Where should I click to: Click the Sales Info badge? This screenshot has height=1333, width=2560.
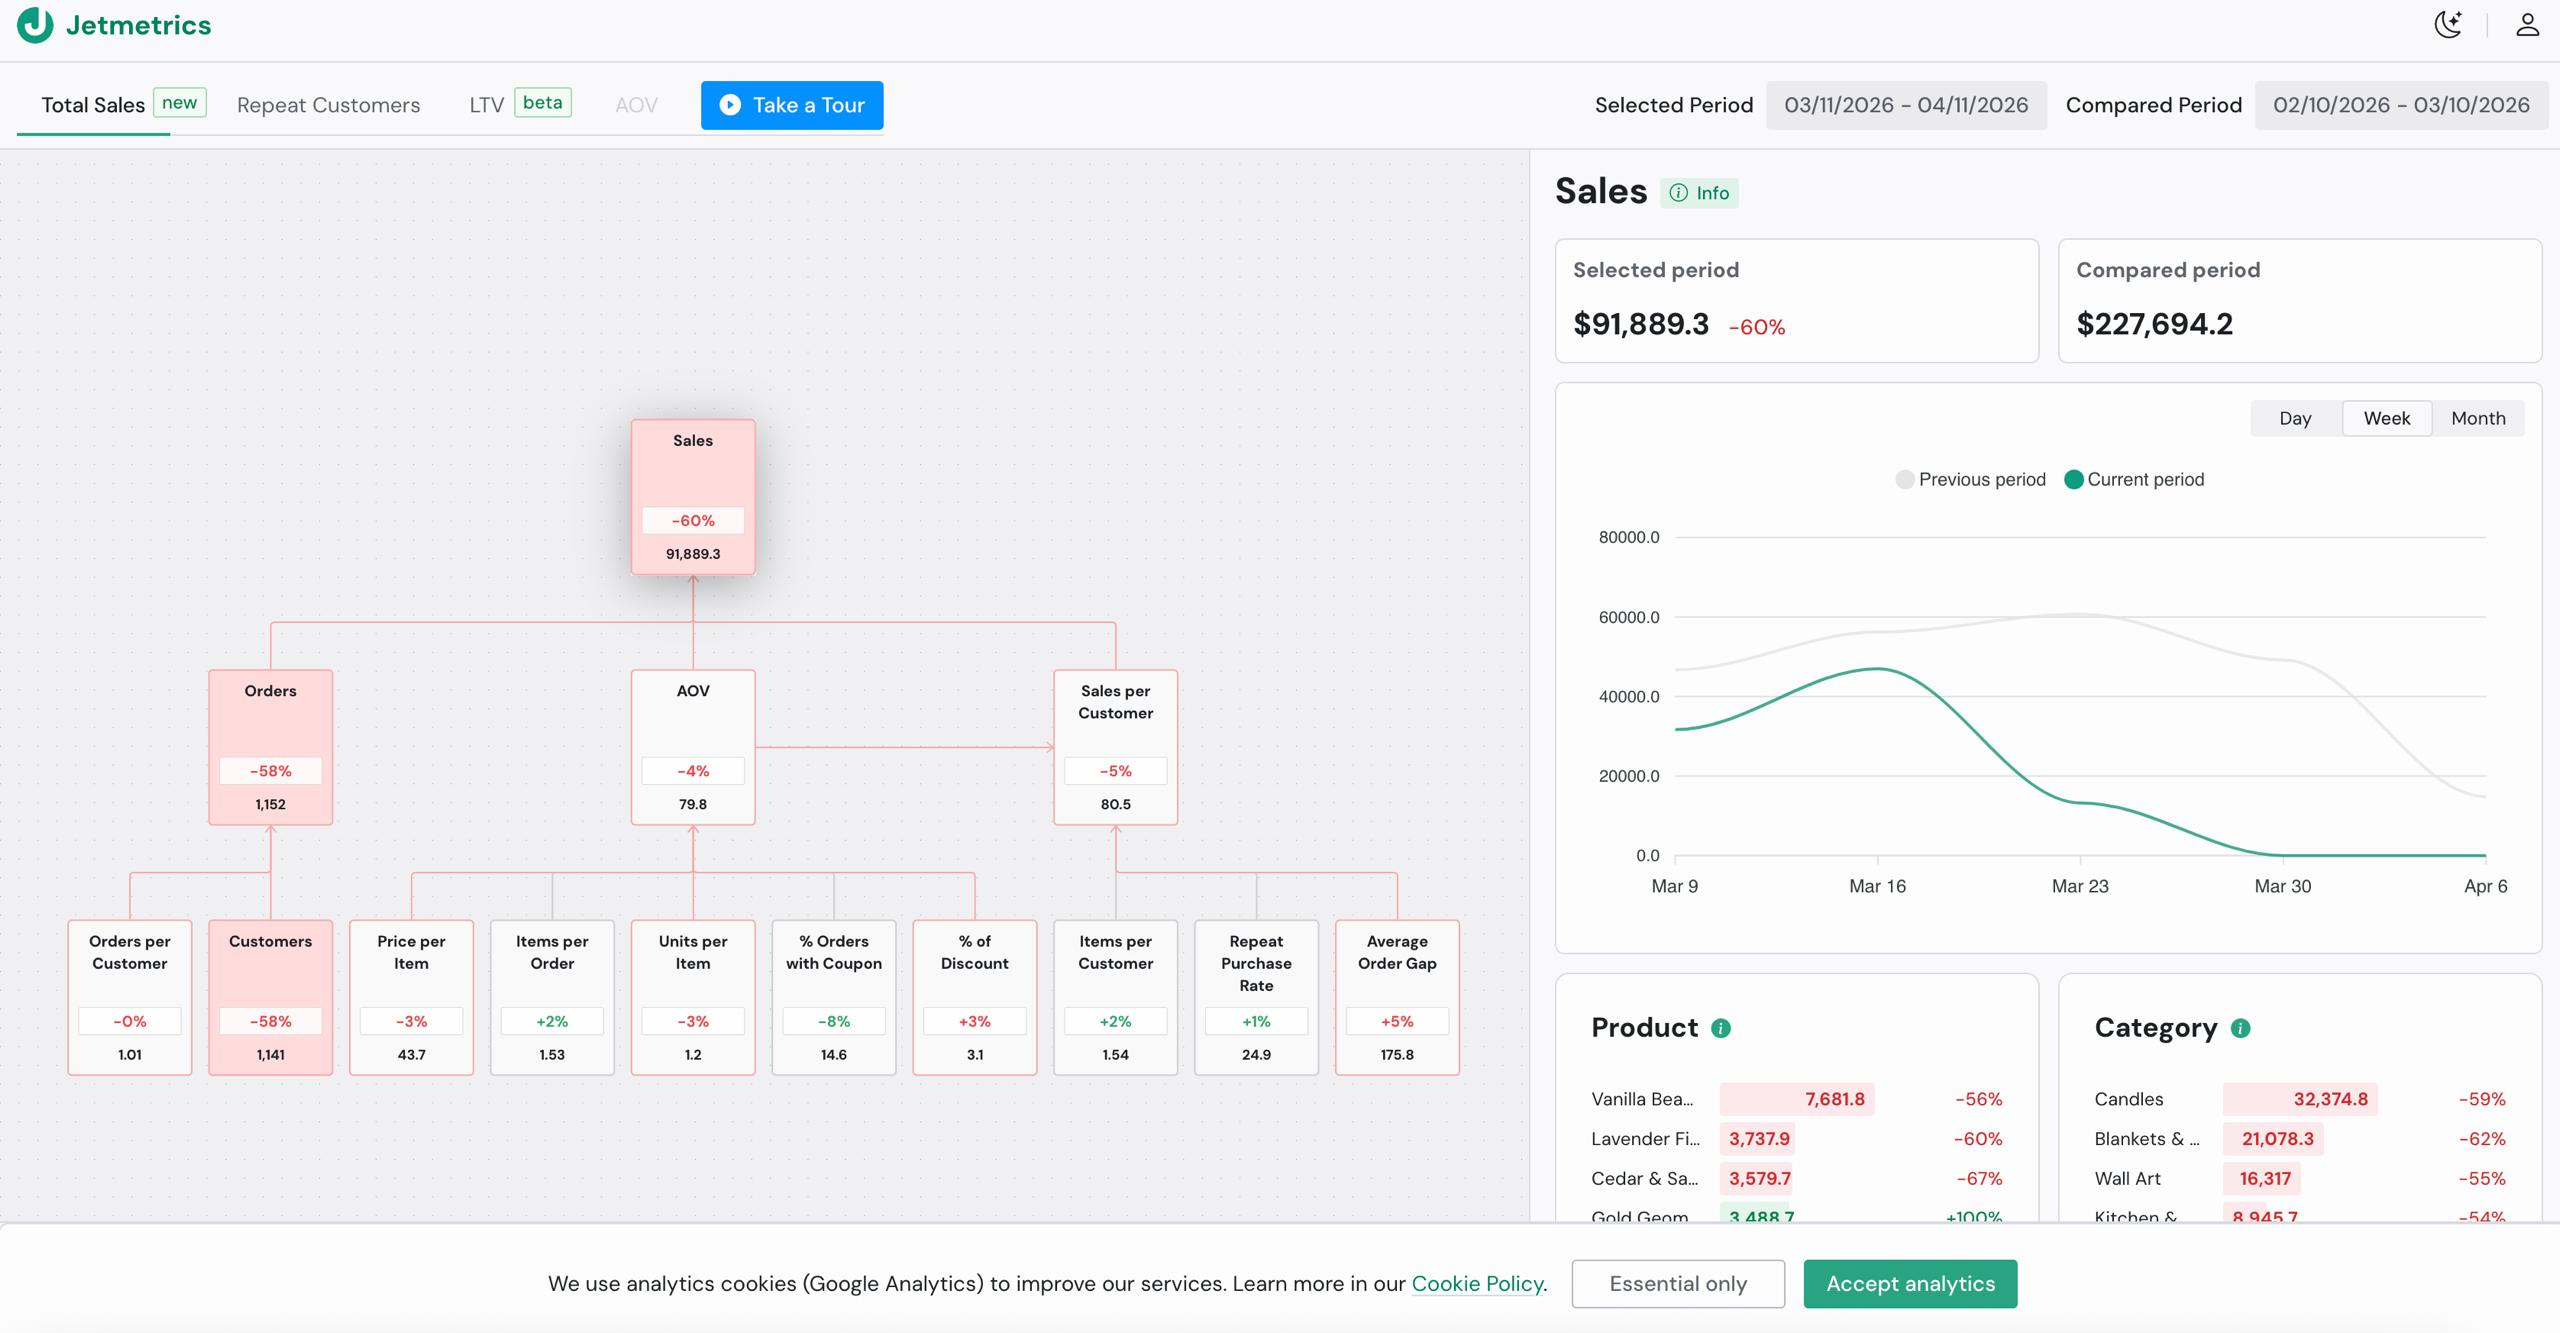1699,193
